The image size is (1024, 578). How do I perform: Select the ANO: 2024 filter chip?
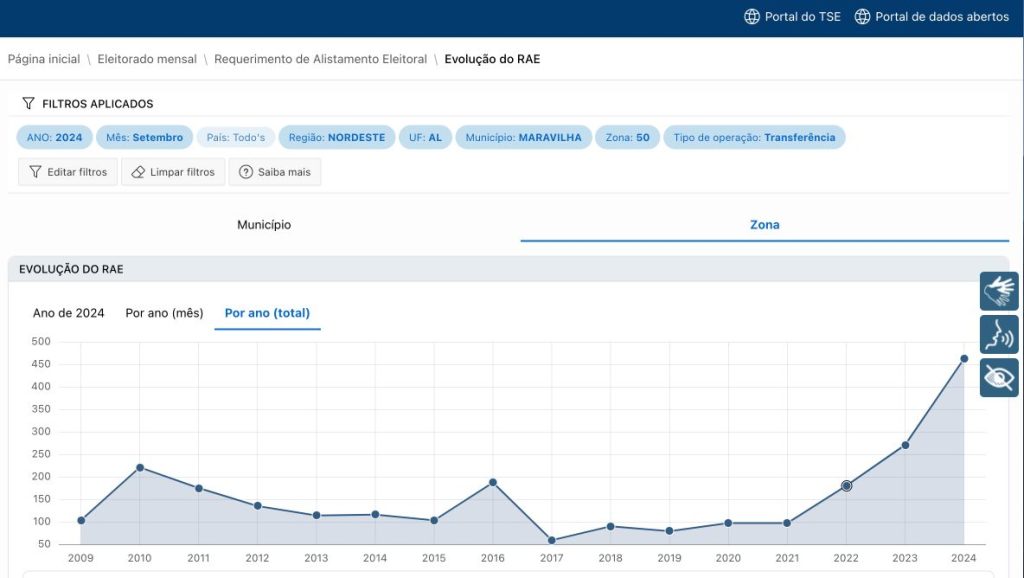click(x=55, y=138)
